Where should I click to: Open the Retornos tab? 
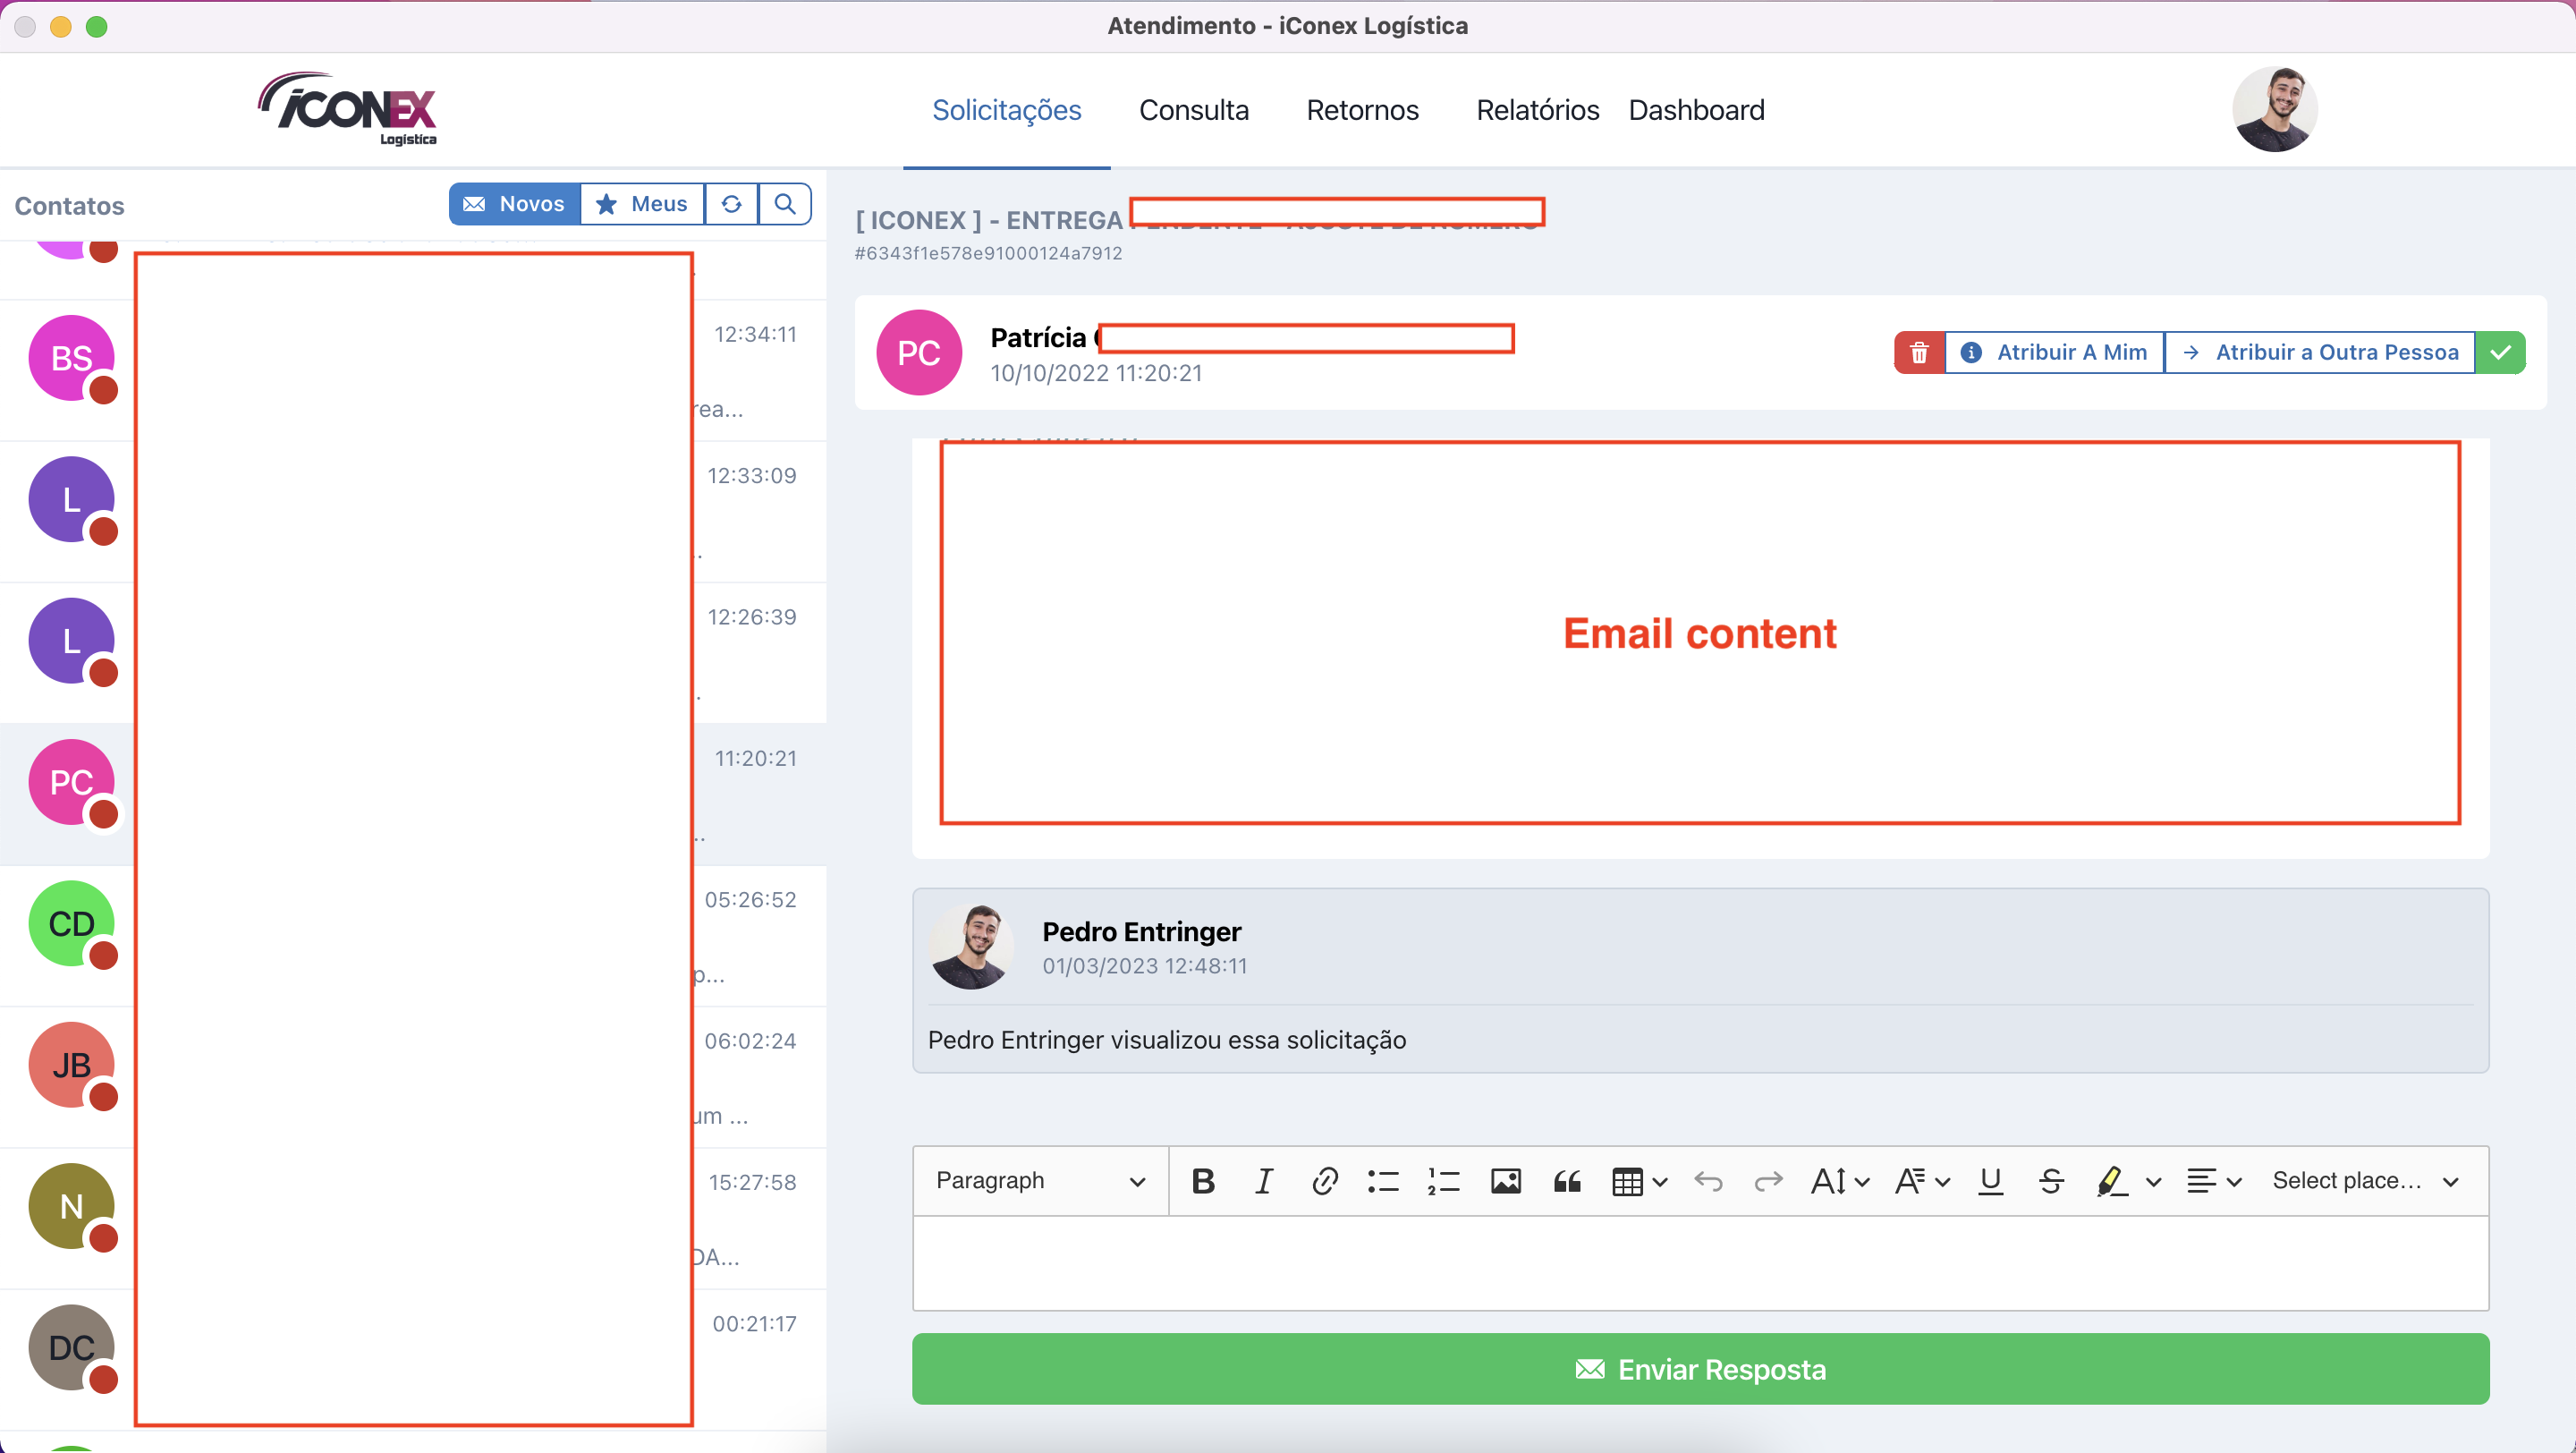point(1362,110)
